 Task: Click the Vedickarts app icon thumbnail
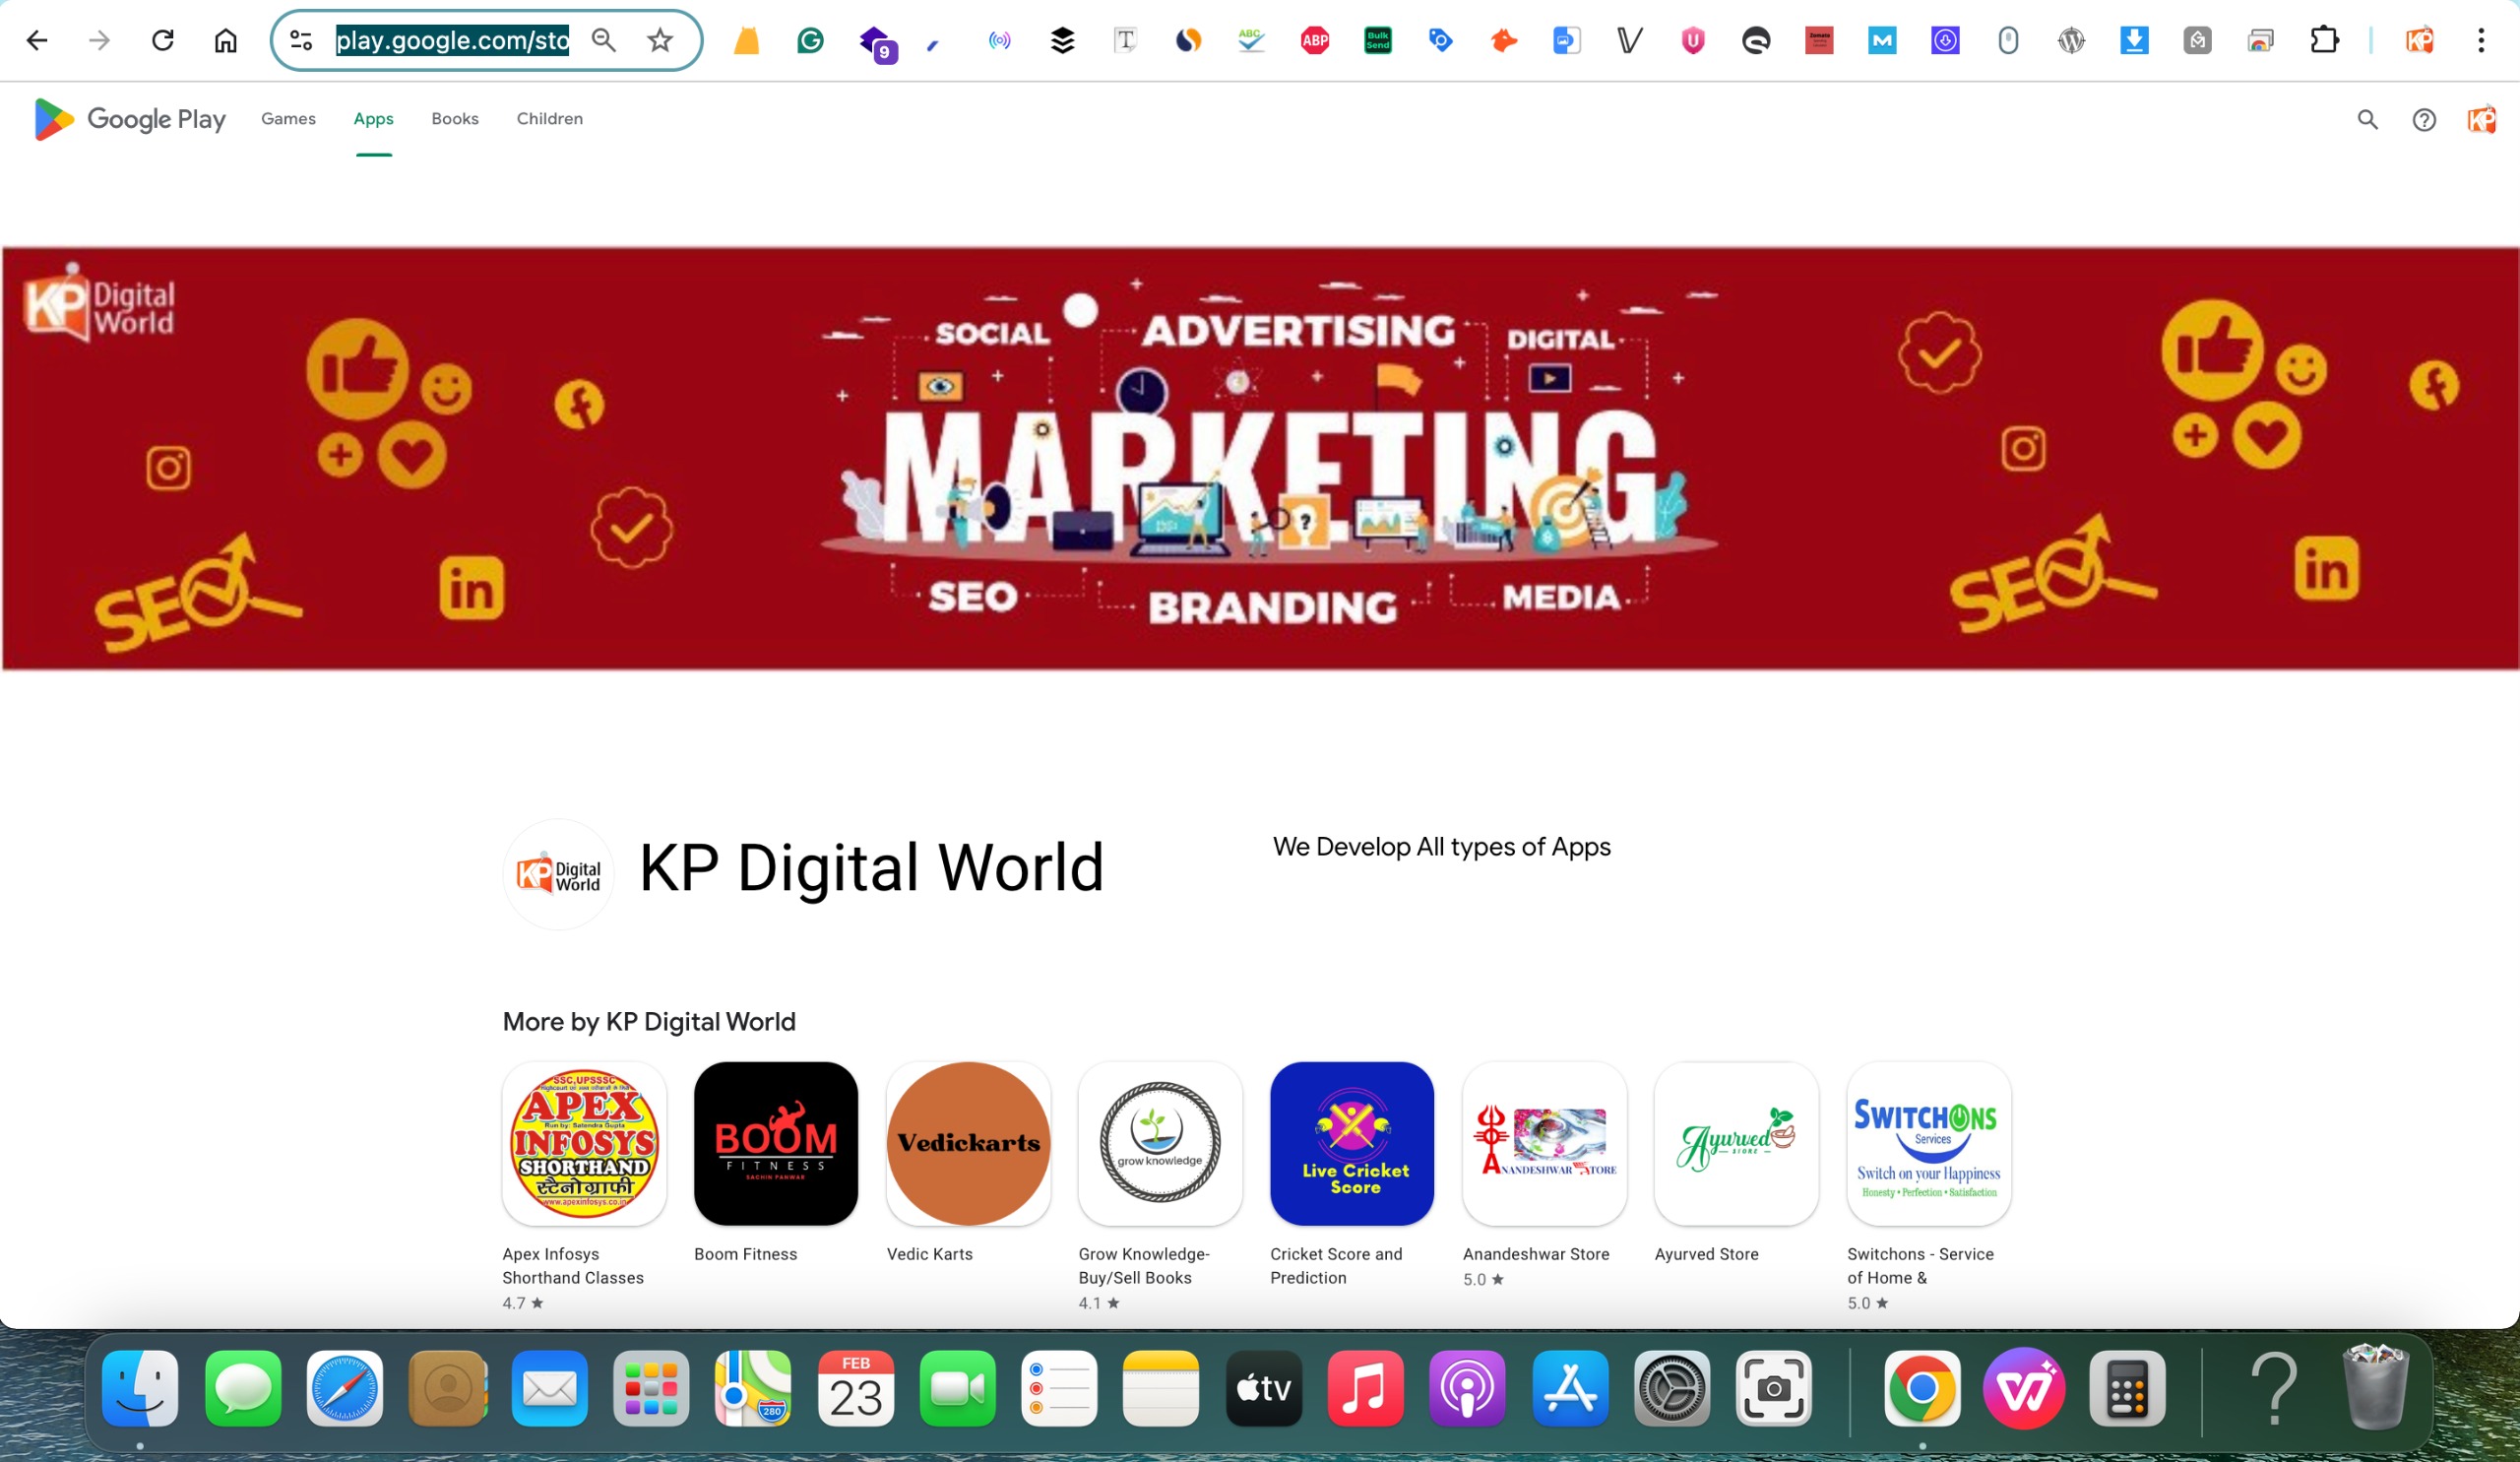[968, 1144]
